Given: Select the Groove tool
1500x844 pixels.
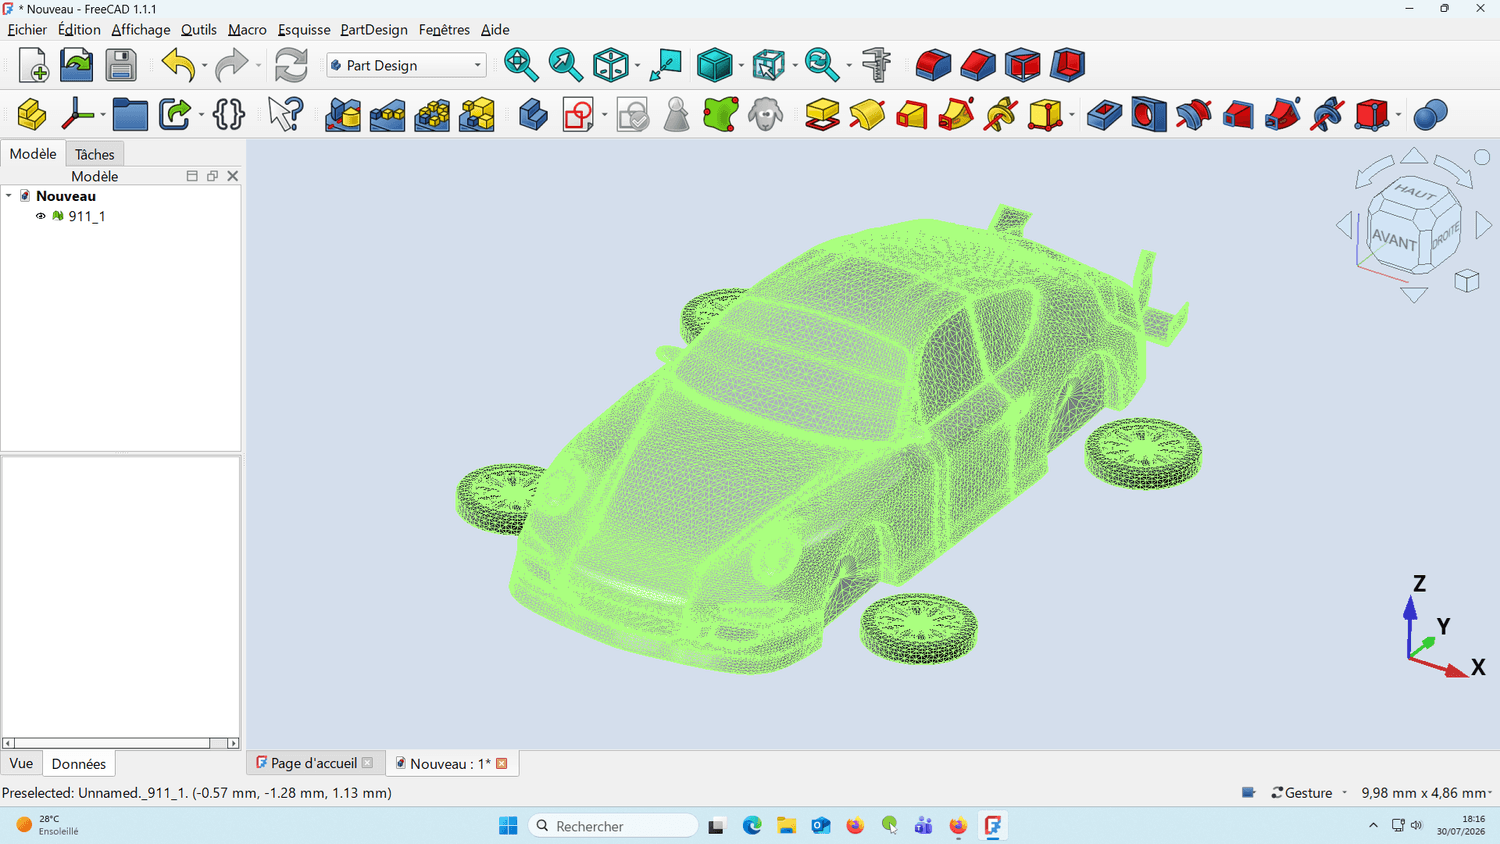Looking at the screenshot, I should [1193, 115].
